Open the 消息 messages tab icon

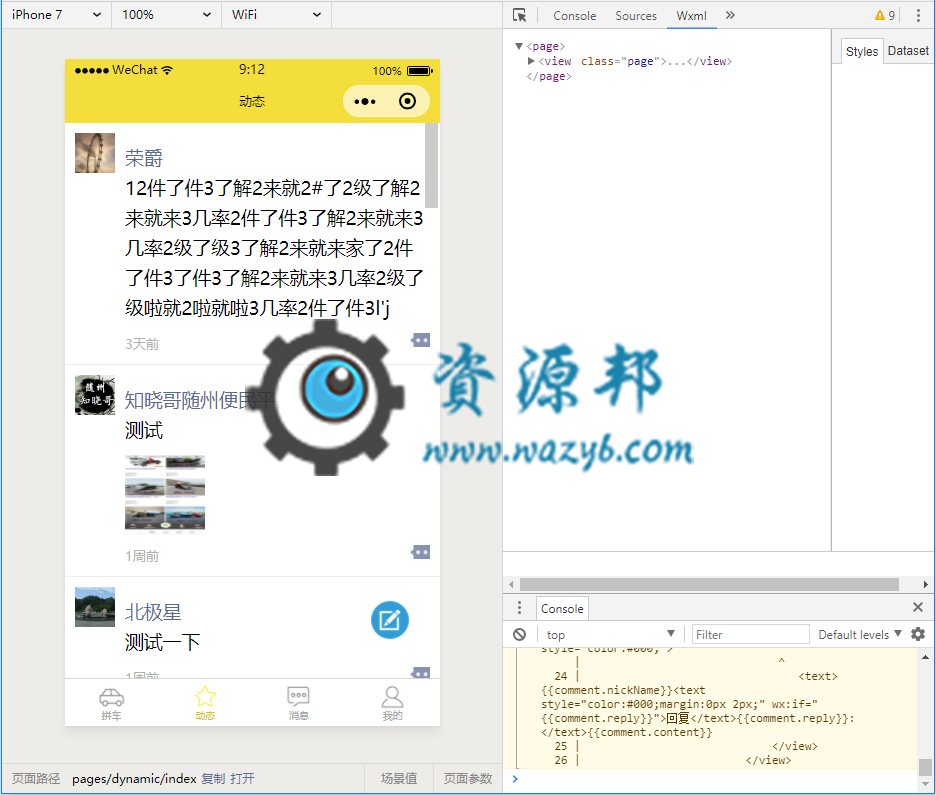(298, 696)
